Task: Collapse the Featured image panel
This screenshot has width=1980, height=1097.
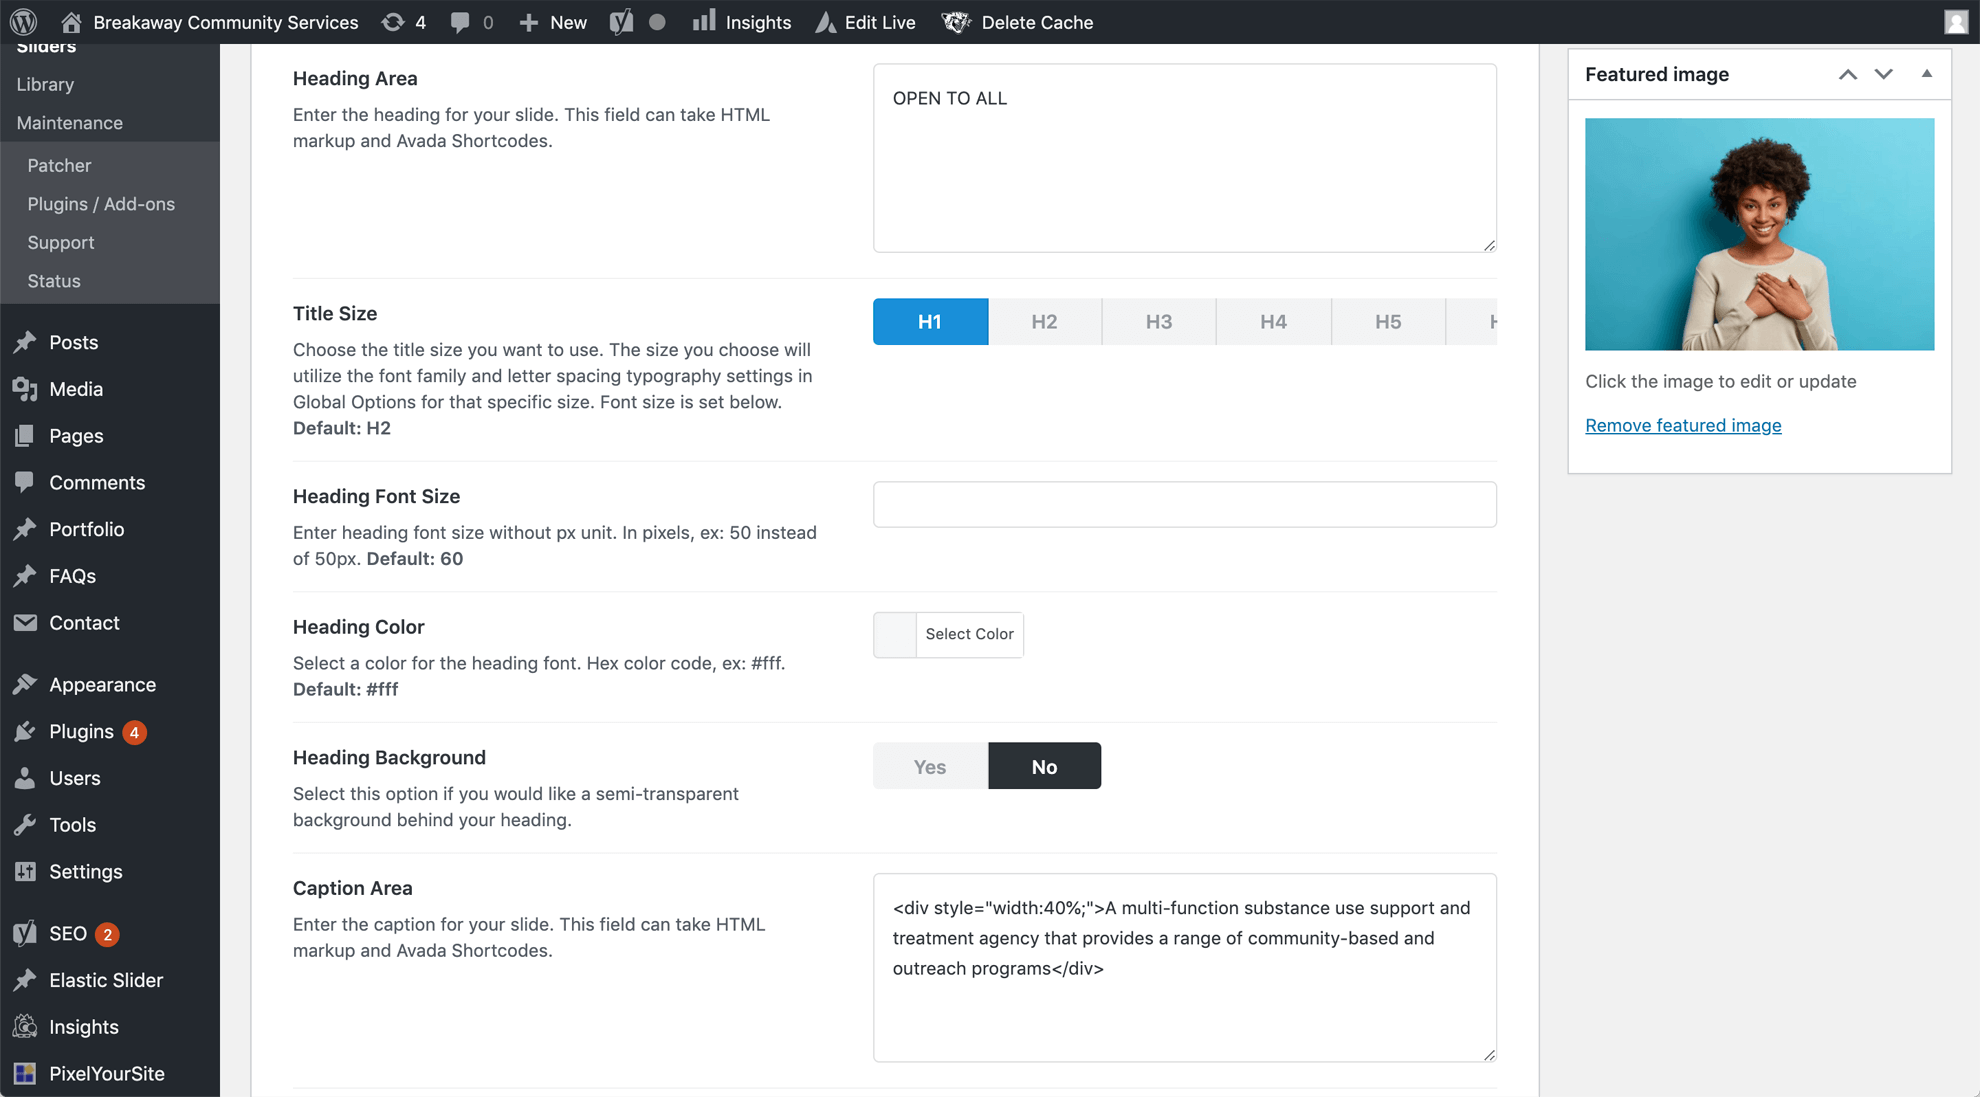Action: 1927,74
